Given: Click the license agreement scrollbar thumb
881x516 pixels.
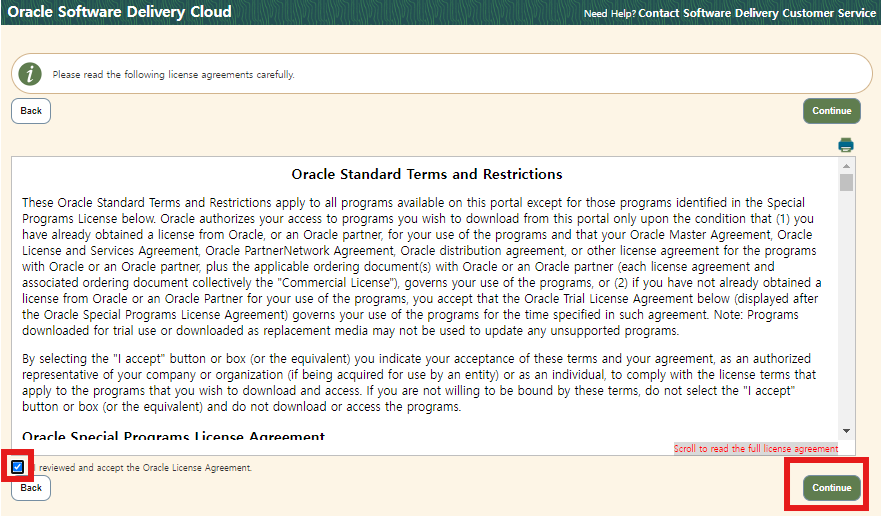Looking at the screenshot, I should 846,183.
